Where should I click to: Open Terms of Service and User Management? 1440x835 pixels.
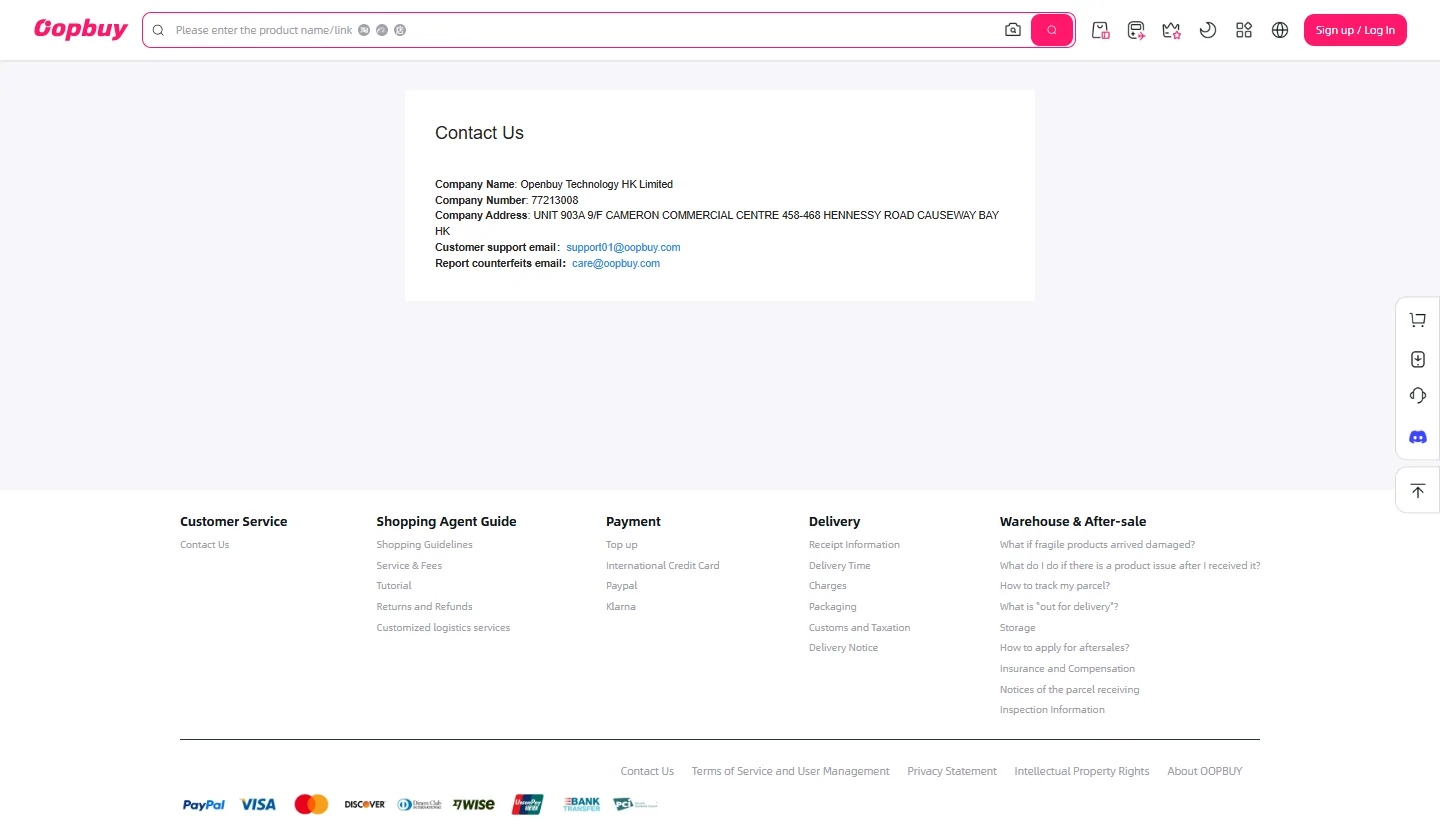pos(790,771)
